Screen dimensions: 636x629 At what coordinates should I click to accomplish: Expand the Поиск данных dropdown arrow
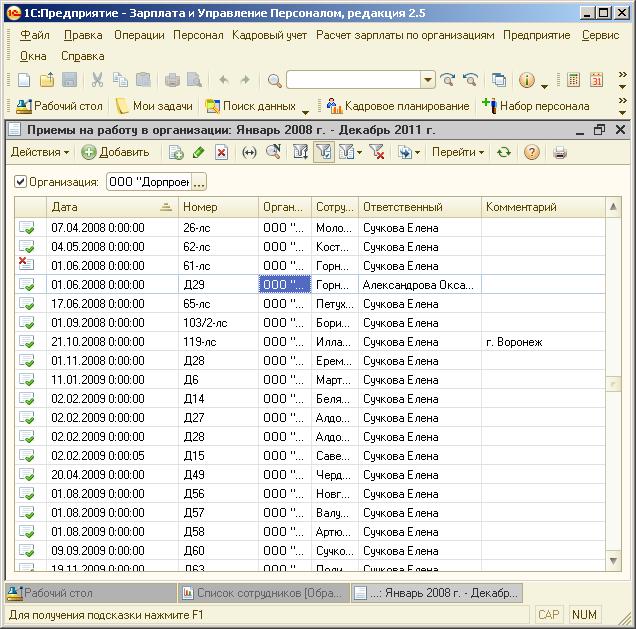point(305,112)
